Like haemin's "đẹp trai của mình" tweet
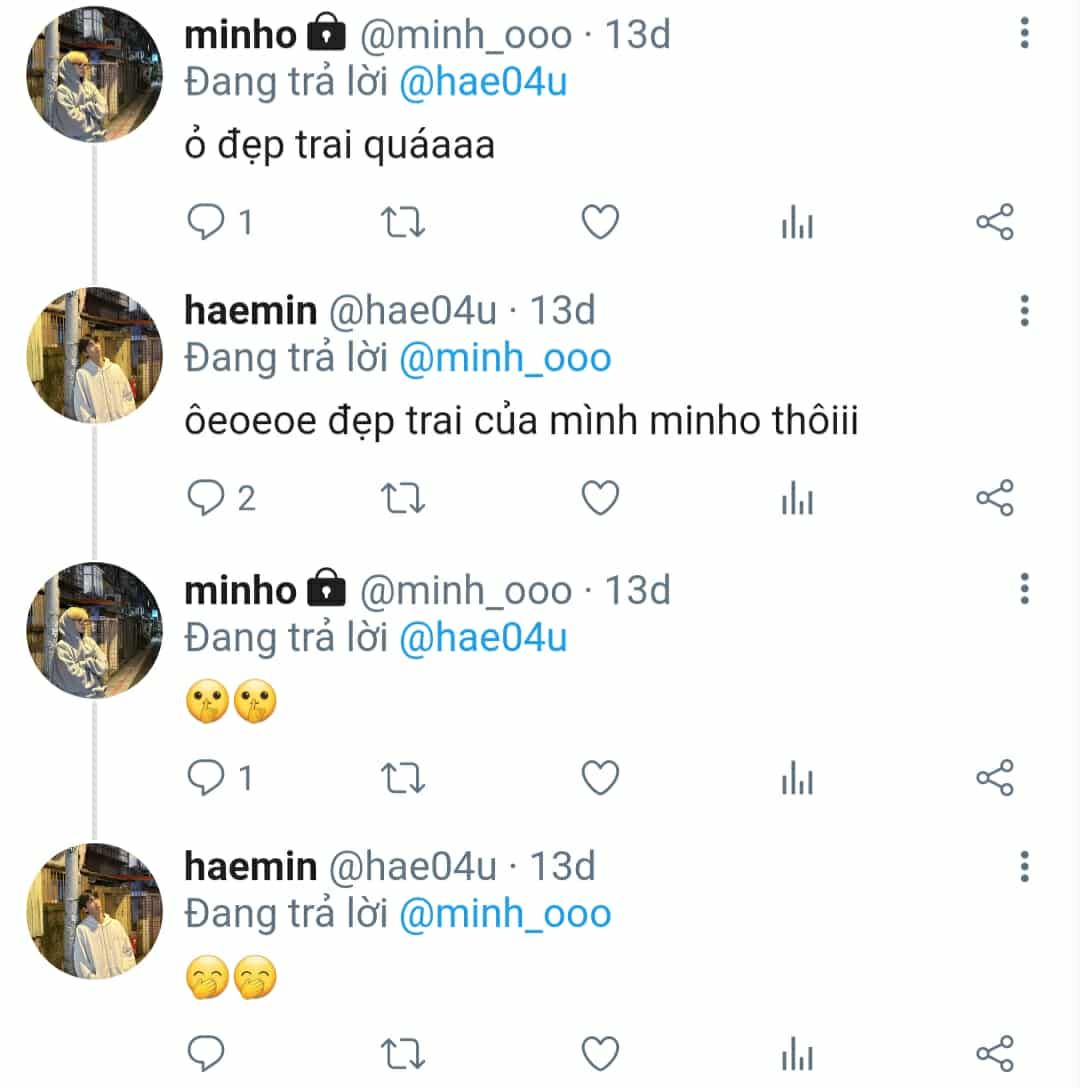 click(x=600, y=498)
